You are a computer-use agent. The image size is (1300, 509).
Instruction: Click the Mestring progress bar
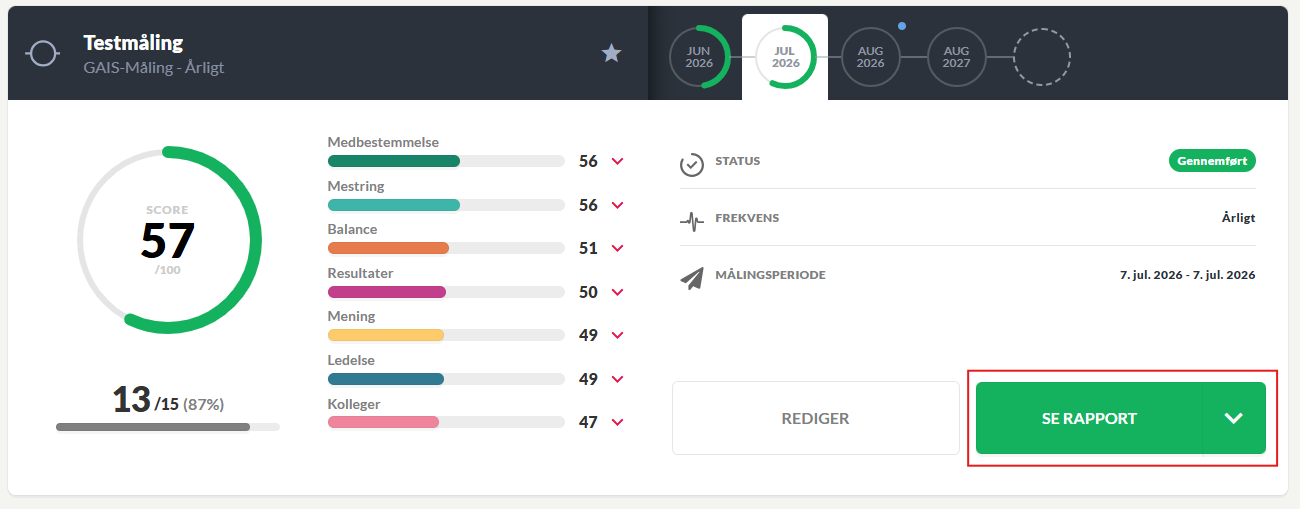coord(446,205)
